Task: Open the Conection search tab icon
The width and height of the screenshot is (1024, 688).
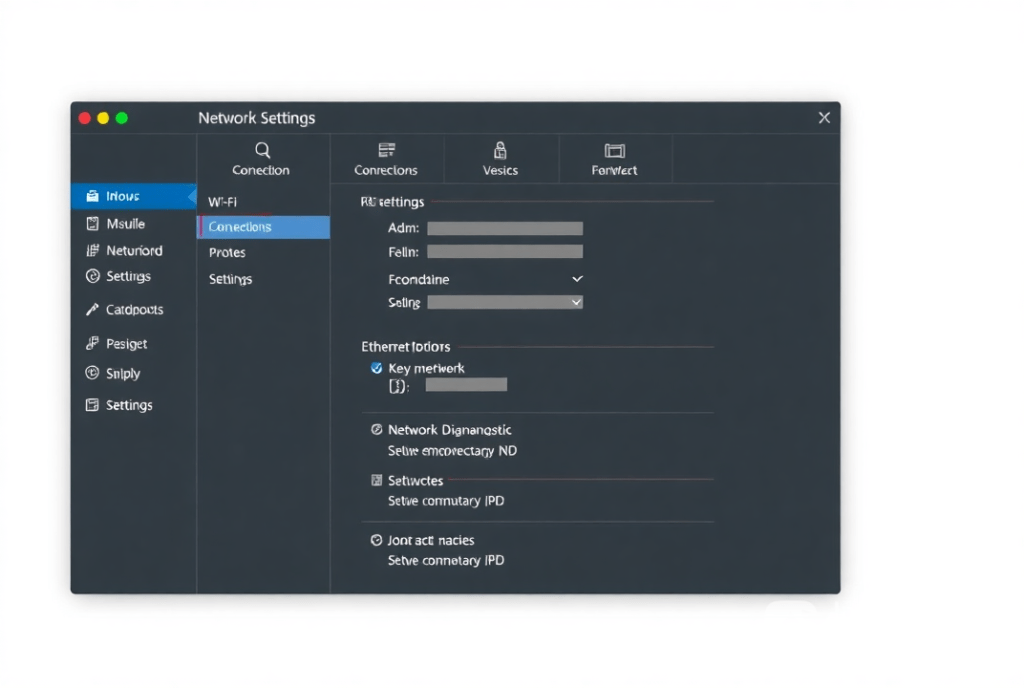Action: tap(262, 150)
